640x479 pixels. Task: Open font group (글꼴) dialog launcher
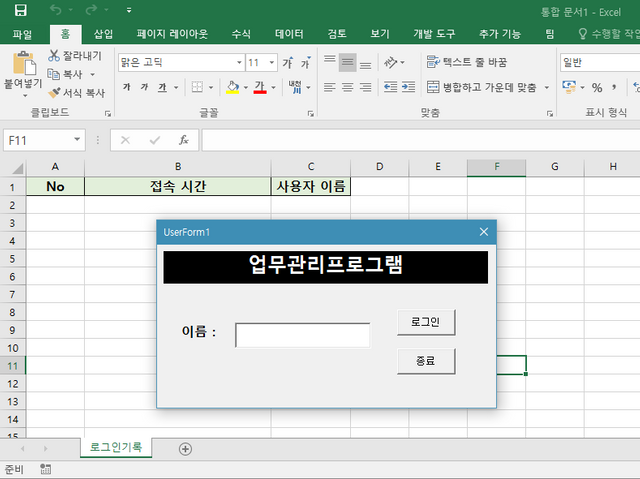point(311,113)
